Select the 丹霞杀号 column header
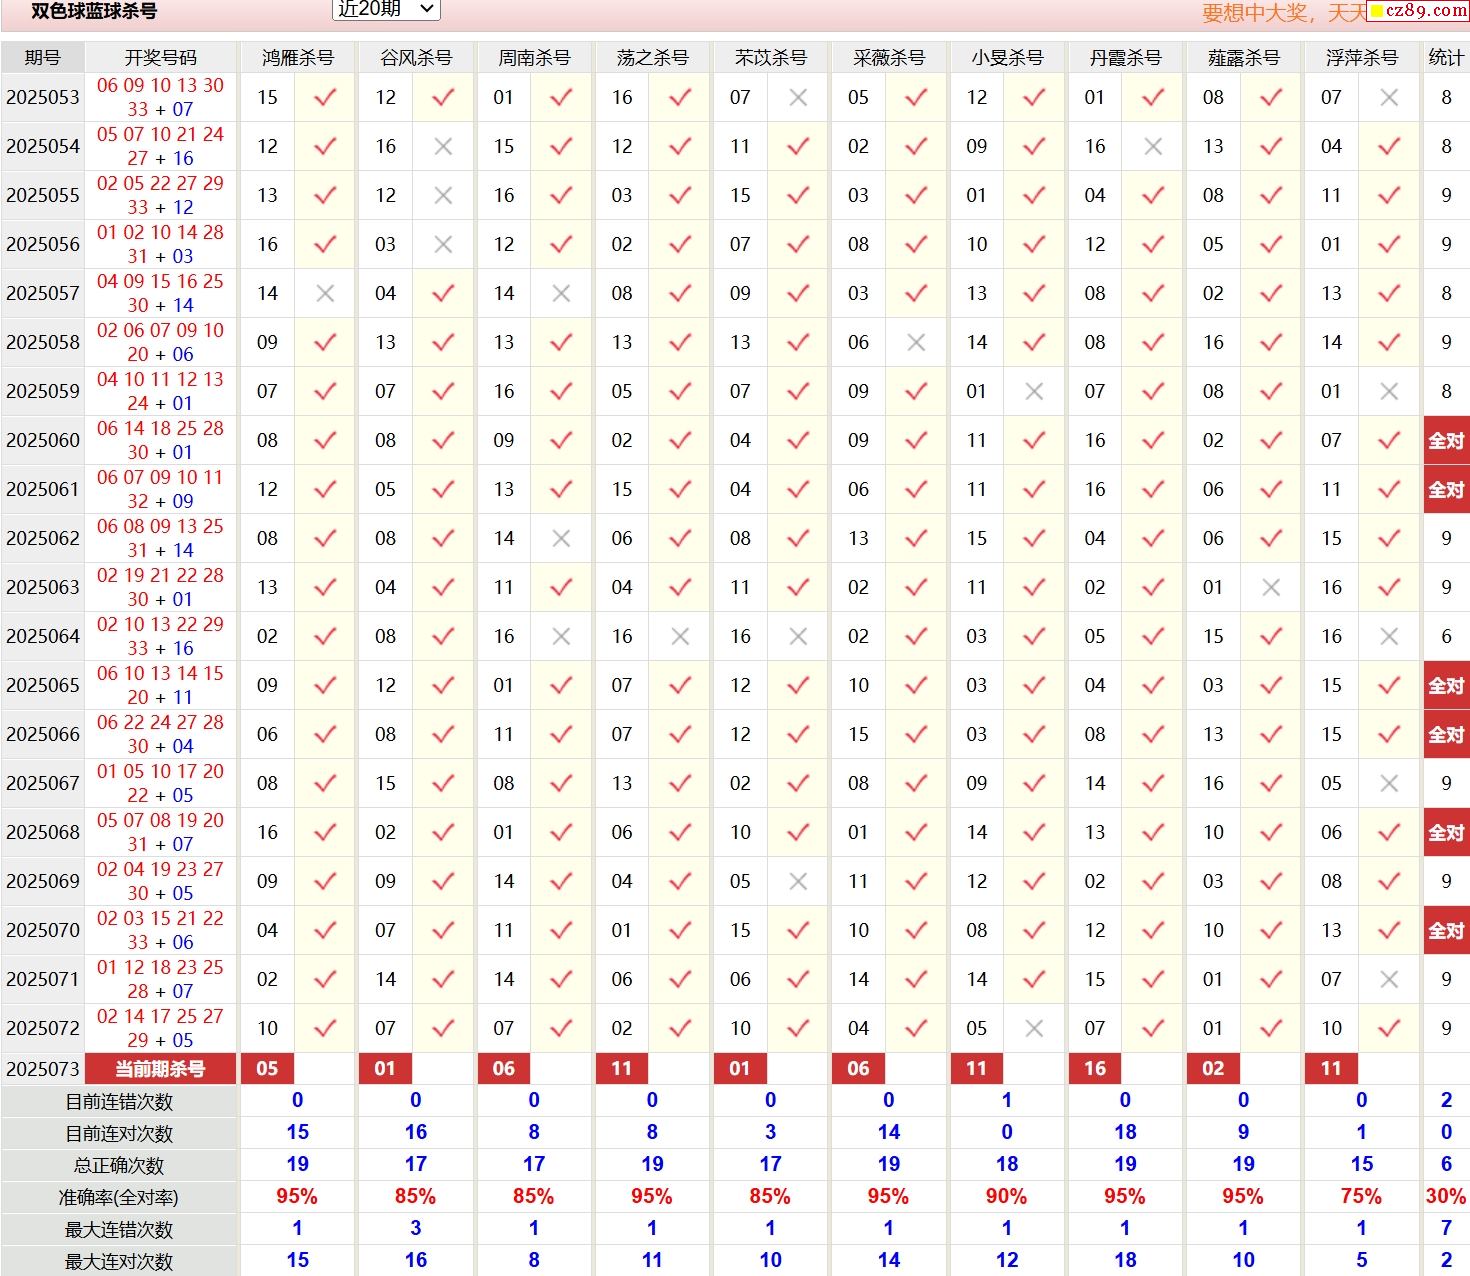The width and height of the screenshot is (1470, 1276). pyautogui.click(x=1125, y=58)
